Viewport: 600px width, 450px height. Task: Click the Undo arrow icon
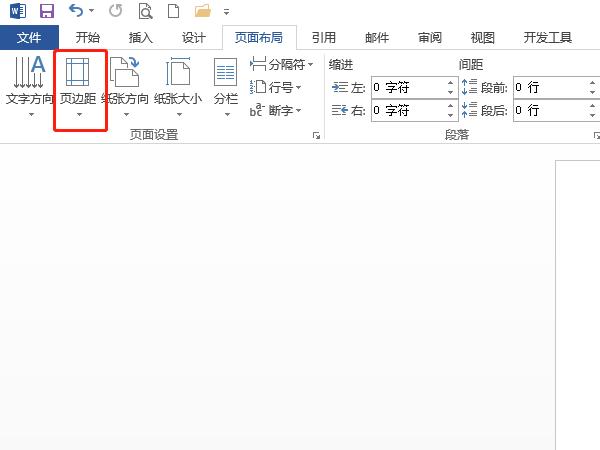point(77,12)
